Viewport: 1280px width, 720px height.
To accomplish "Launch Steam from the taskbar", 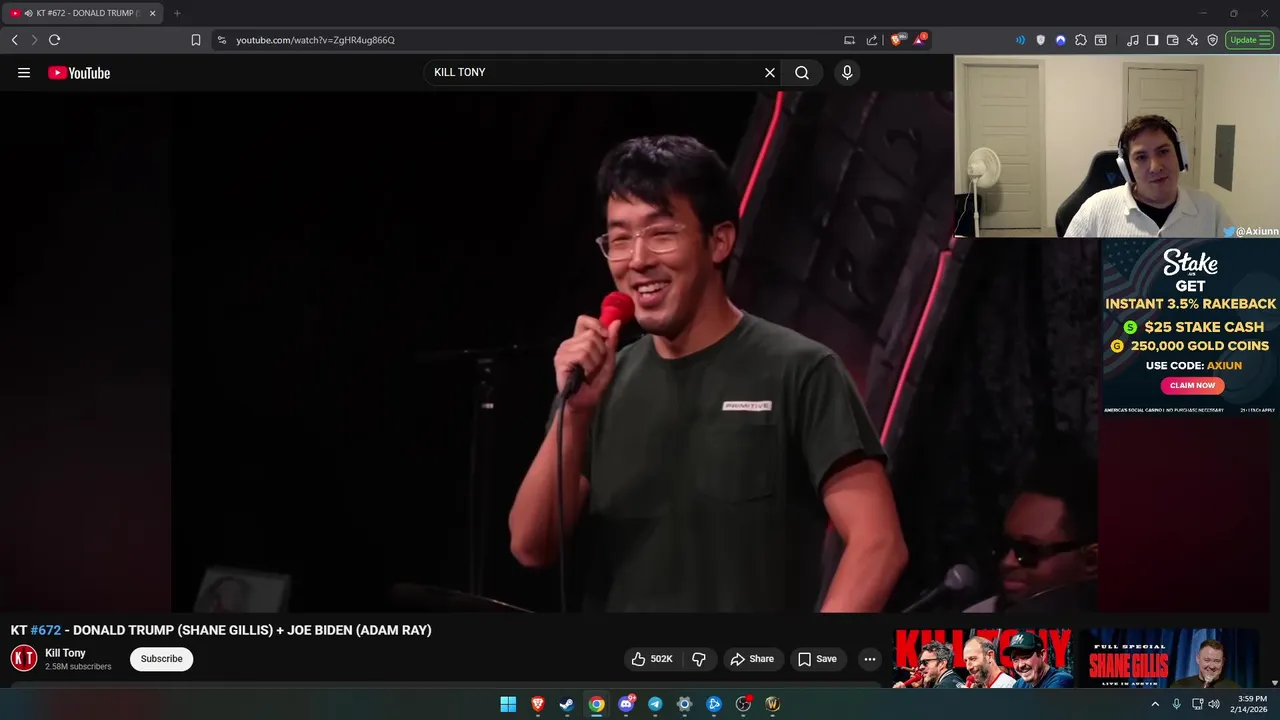I will (x=567, y=704).
